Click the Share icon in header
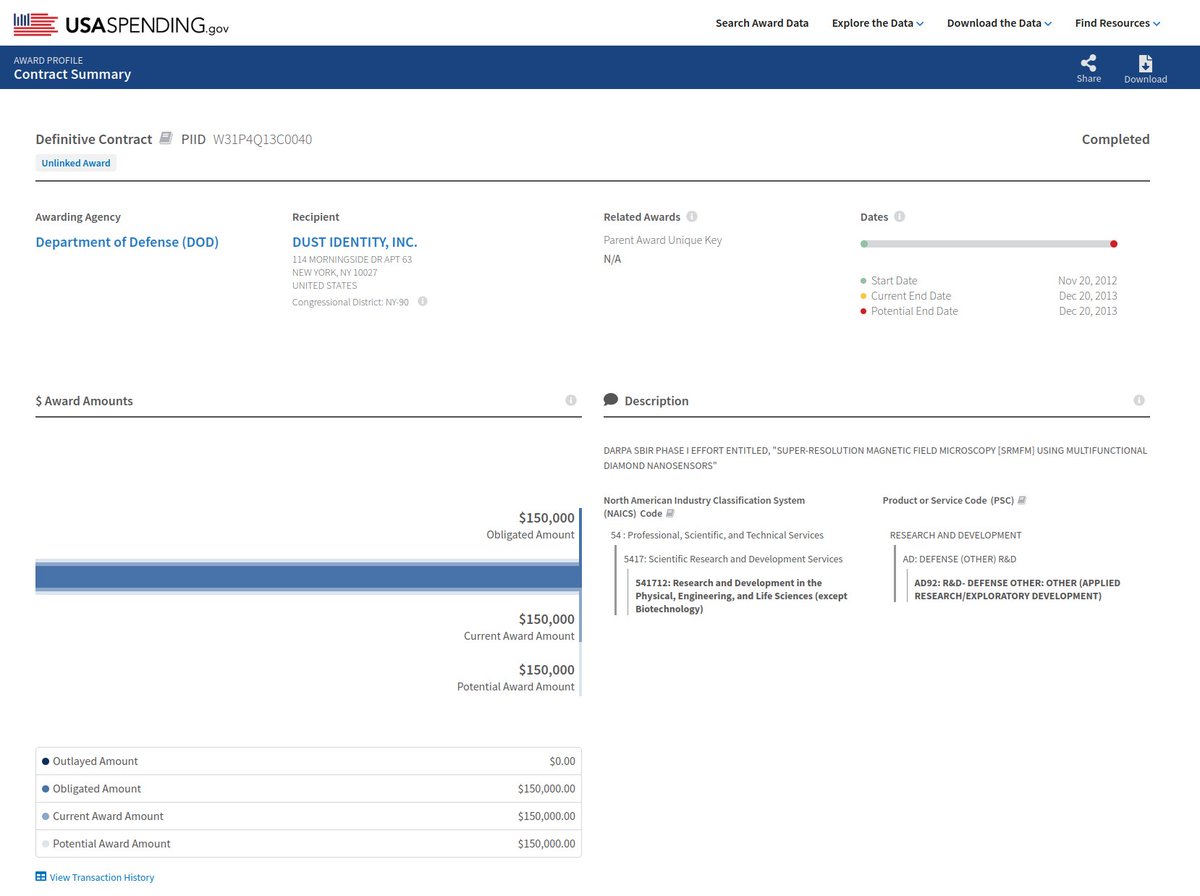Screen dimensions: 1200x896 coord(1088,63)
